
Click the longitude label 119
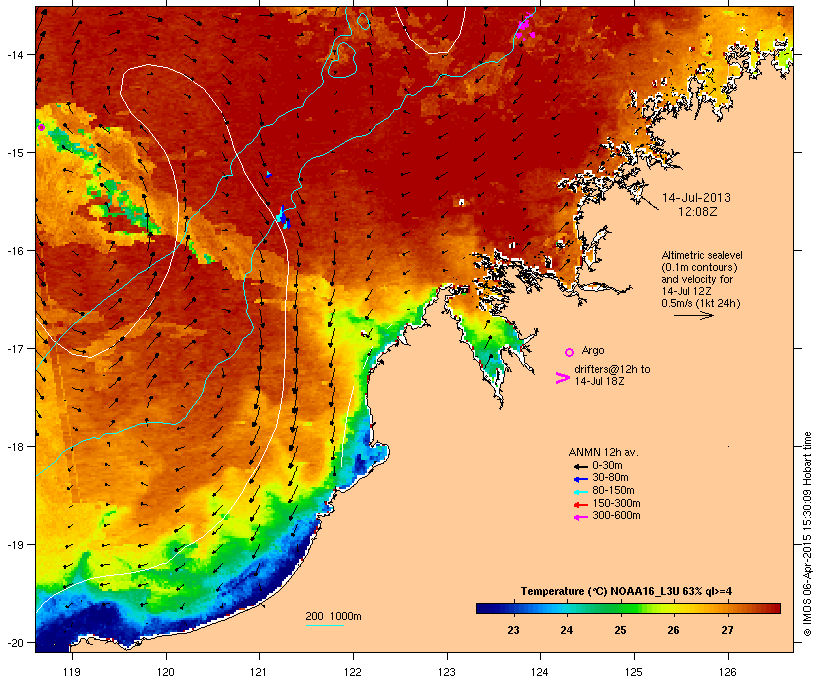72,672
